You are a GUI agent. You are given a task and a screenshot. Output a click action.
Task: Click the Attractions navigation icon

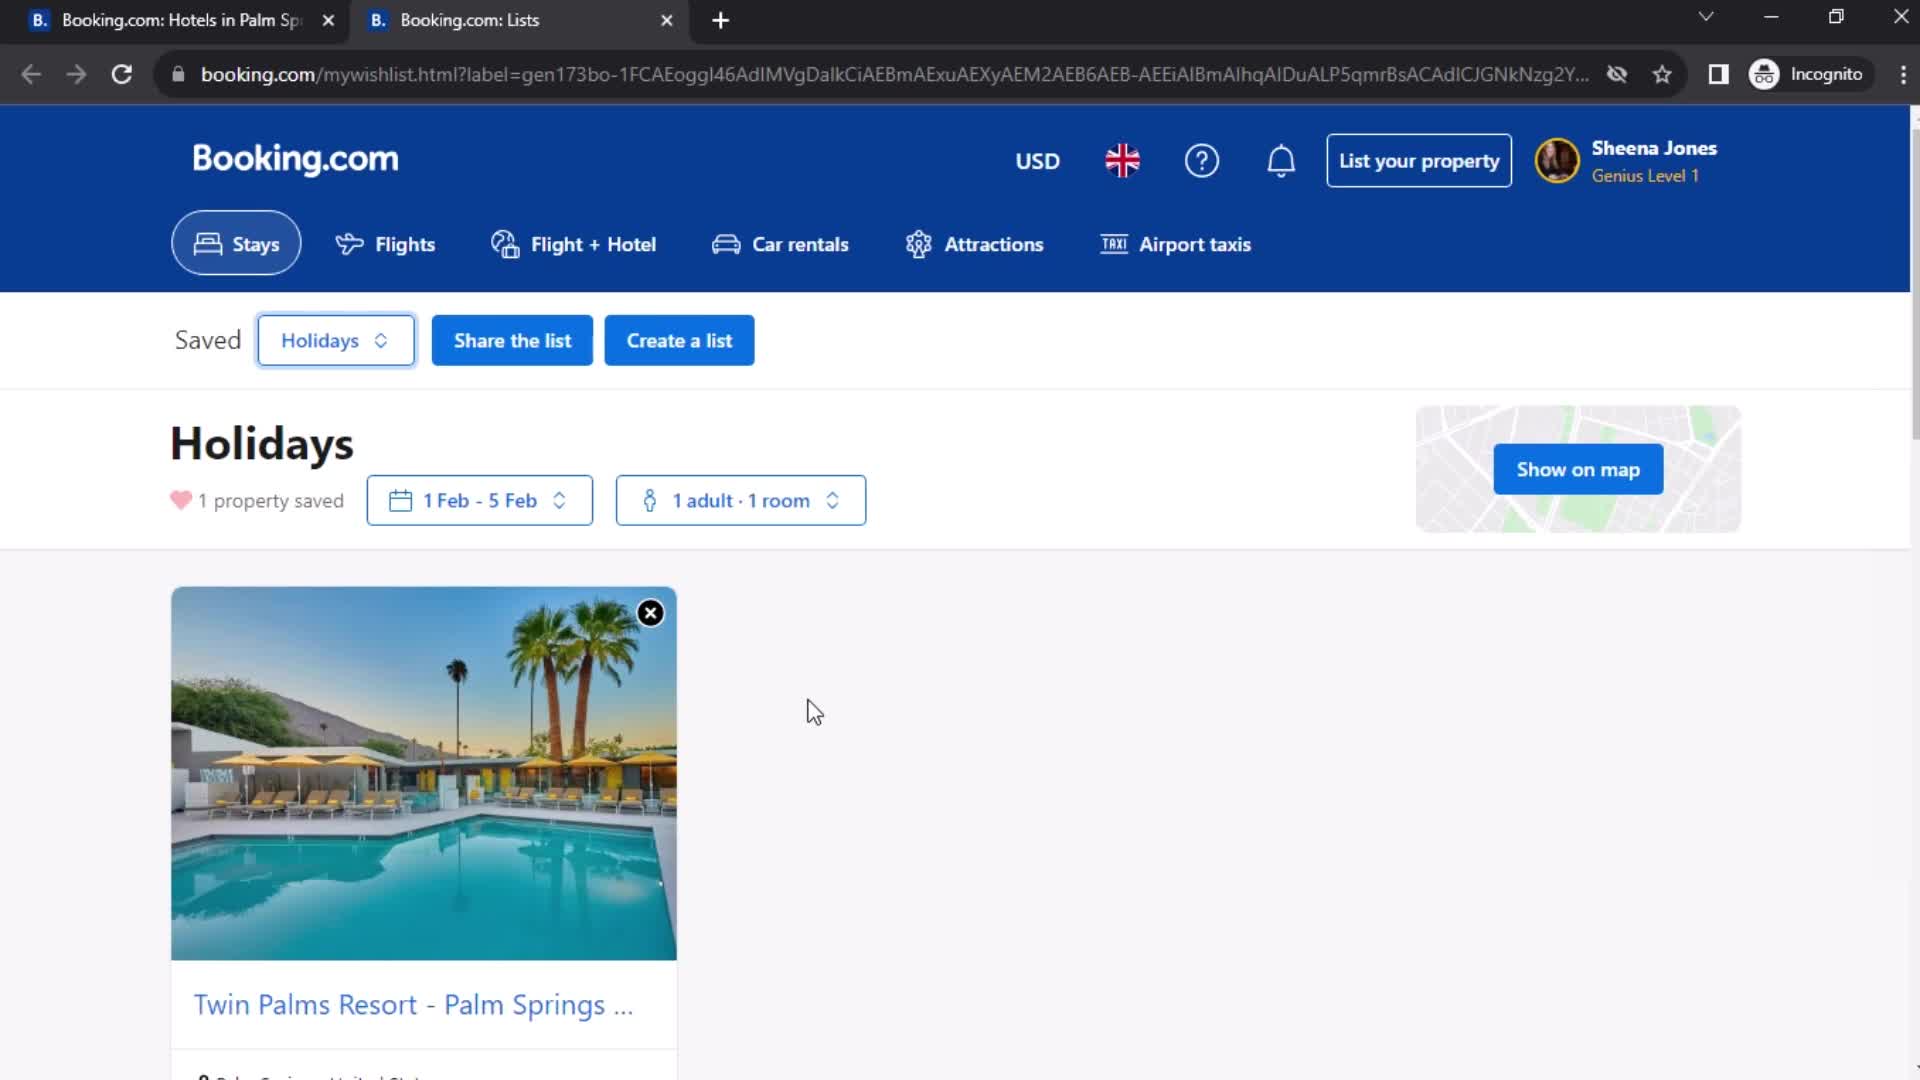coord(919,244)
